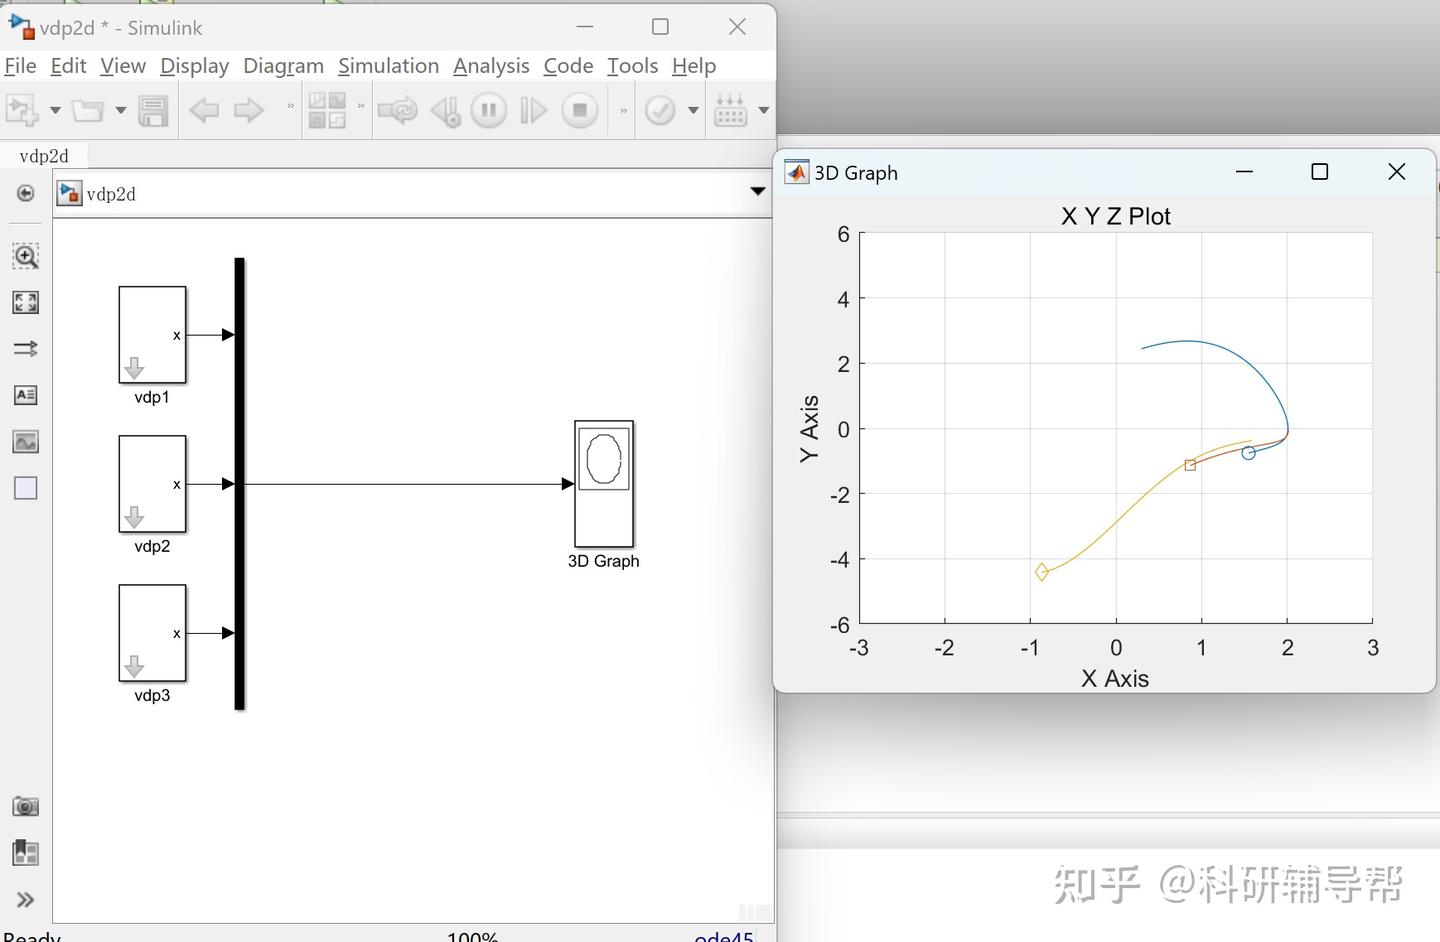Viewport: 1440px width, 942px height.
Task: Open the Simulink Library Browser
Action: point(325,110)
